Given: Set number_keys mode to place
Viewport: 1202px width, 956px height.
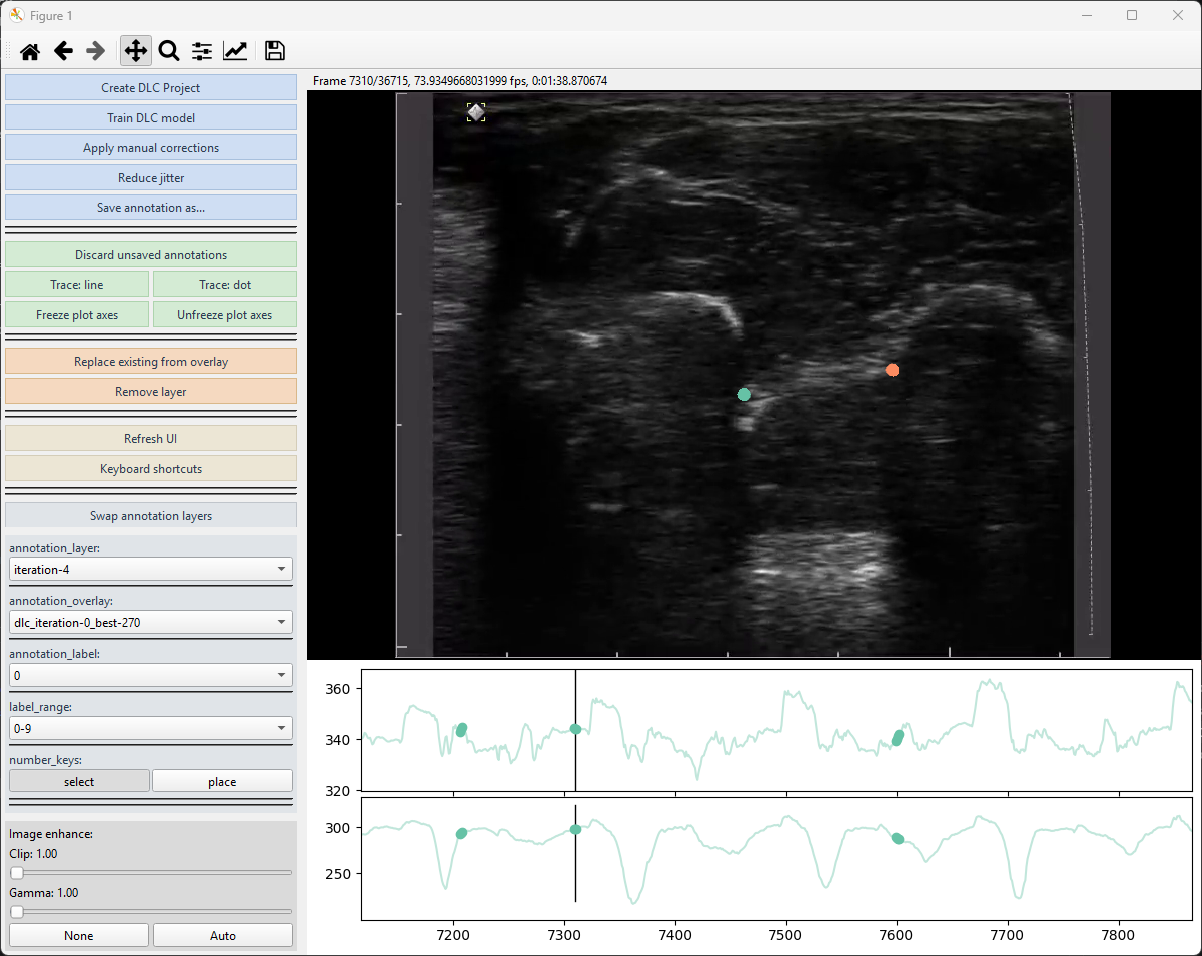Looking at the screenshot, I should [222, 781].
